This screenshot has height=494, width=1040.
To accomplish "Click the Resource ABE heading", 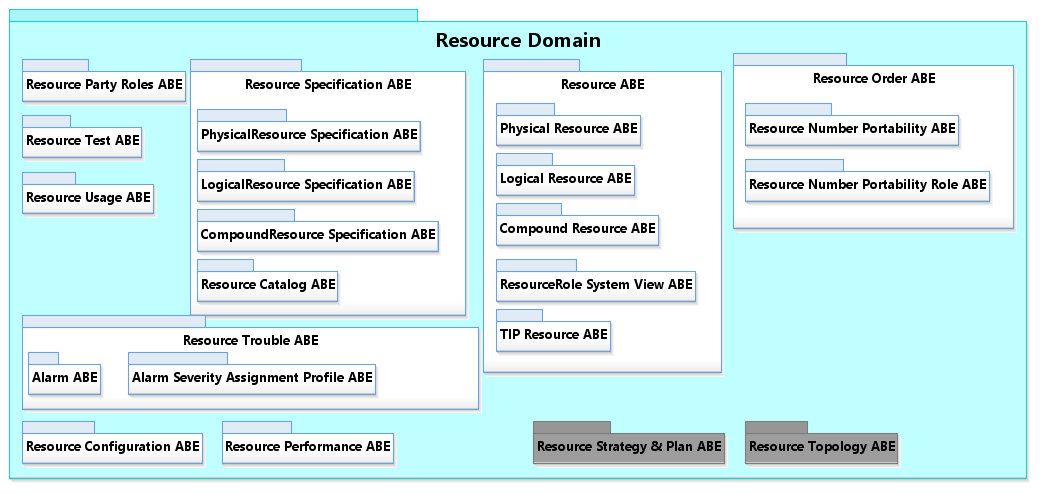I will coord(602,84).
